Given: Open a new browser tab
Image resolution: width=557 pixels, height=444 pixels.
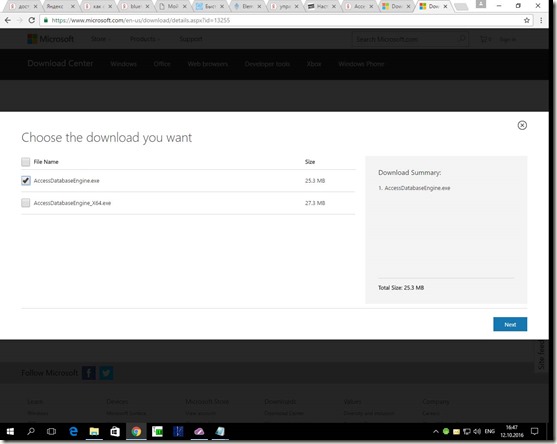Looking at the screenshot, I should (461, 6).
